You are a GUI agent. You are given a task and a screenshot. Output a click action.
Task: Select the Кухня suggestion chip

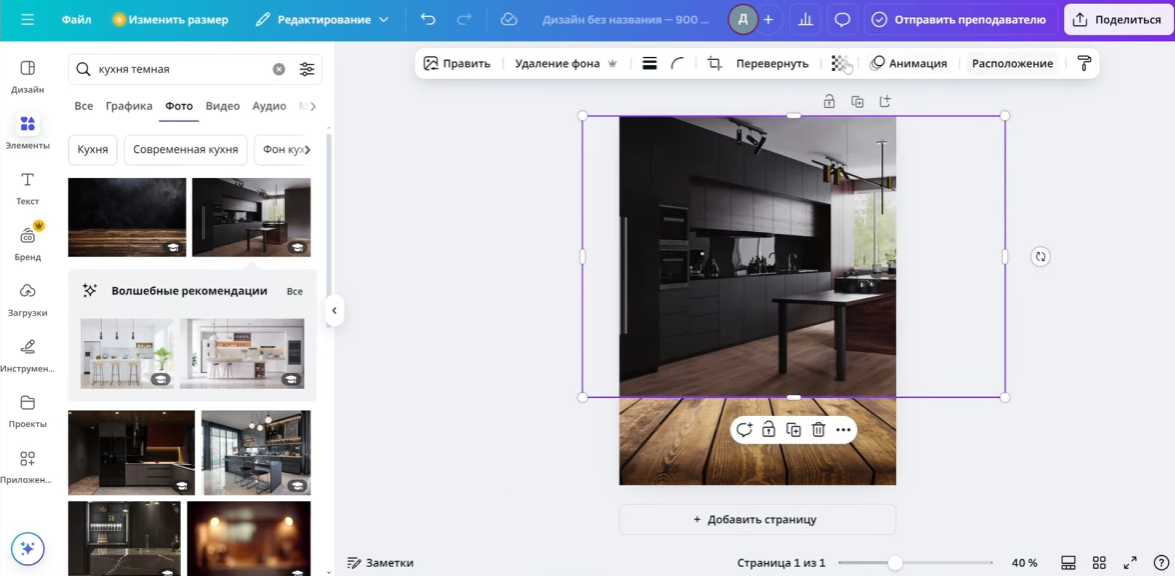[93, 150]
